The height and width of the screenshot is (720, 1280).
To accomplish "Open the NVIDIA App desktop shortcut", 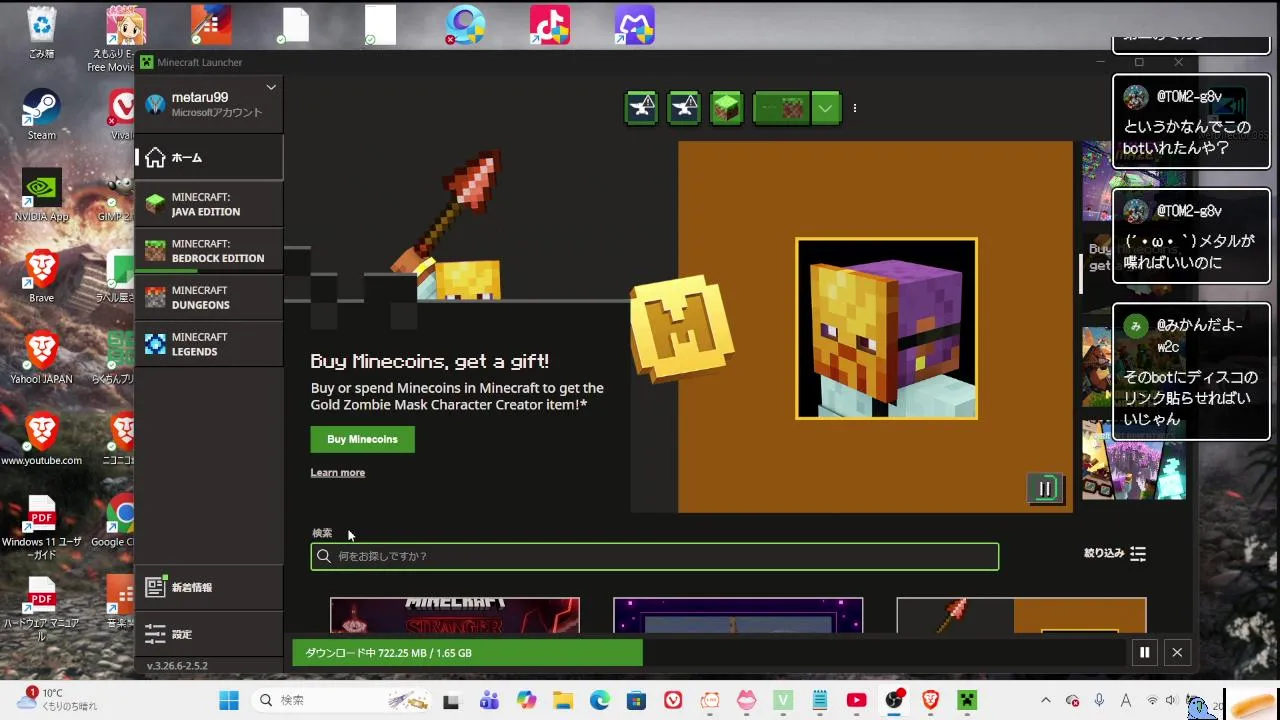I will pos(42,195).
